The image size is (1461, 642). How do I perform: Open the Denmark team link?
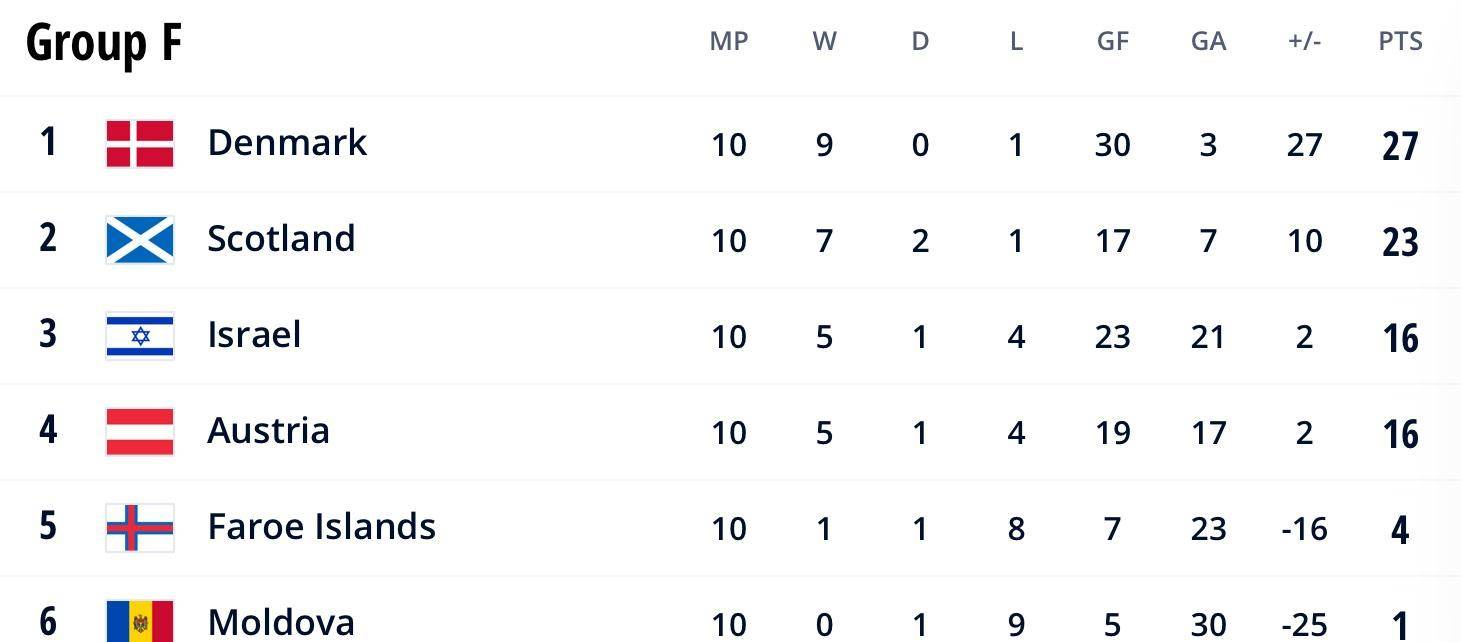click(x=287, y=143)
